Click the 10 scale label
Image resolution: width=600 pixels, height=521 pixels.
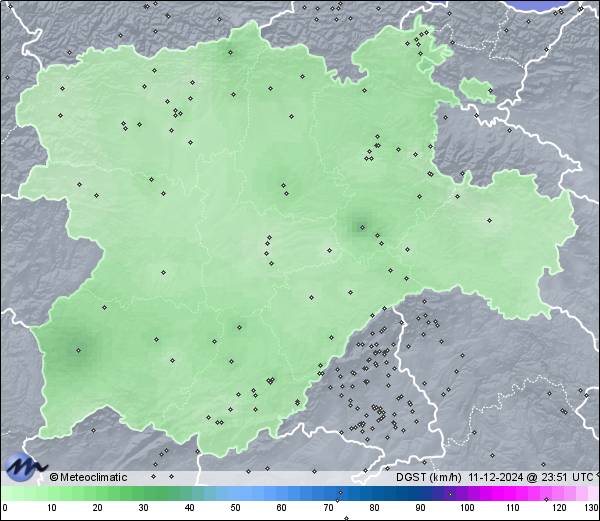point(52,508)
